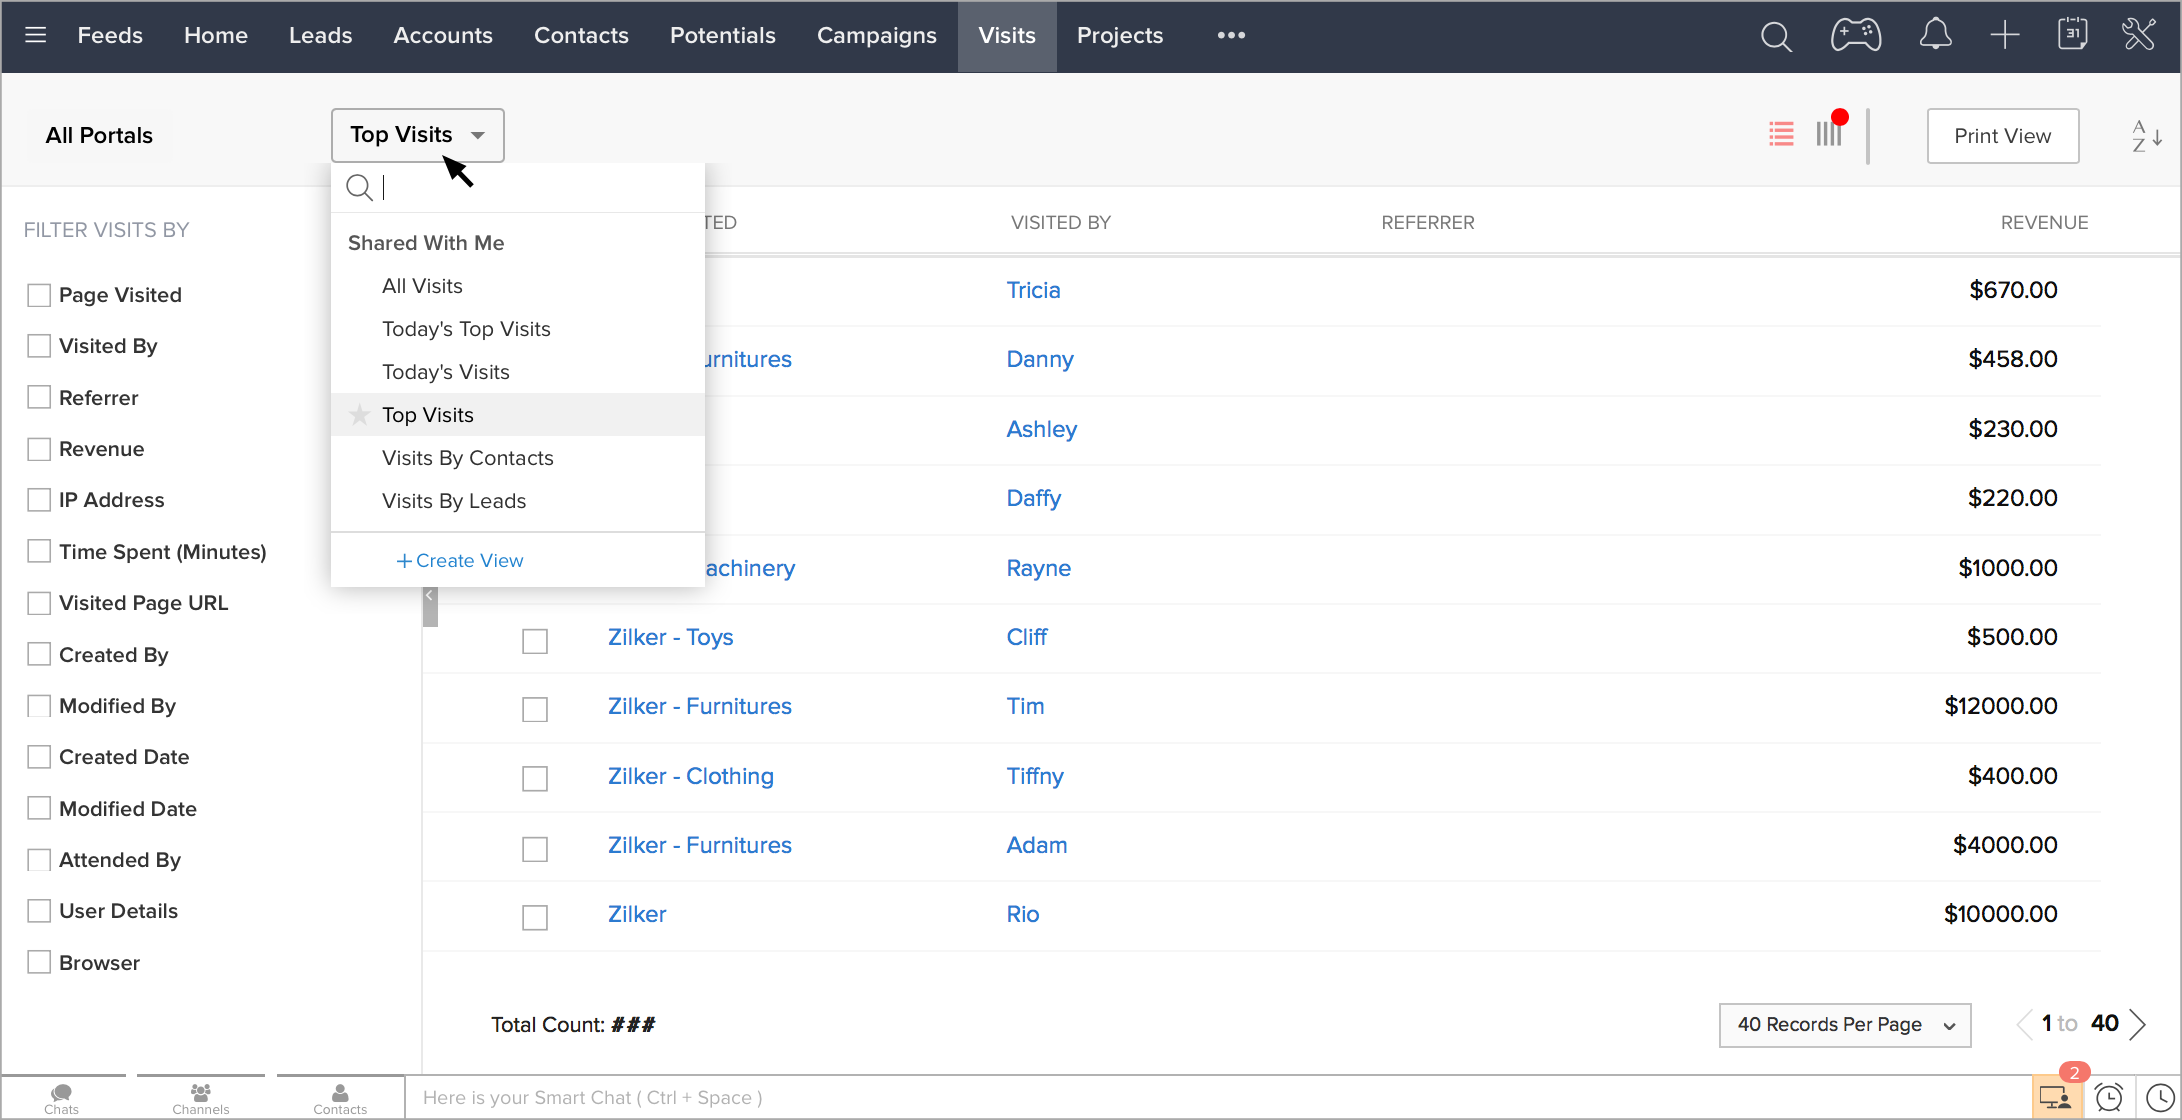Open the gamescope controller icon
The height and width of the screenshot is (1120, 2182).
(x=1856, y=35)
